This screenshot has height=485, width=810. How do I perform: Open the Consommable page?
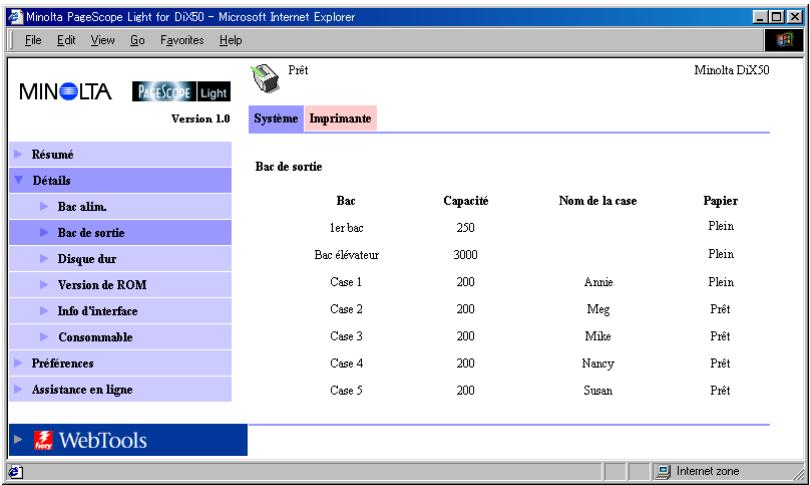coord(120,337)
